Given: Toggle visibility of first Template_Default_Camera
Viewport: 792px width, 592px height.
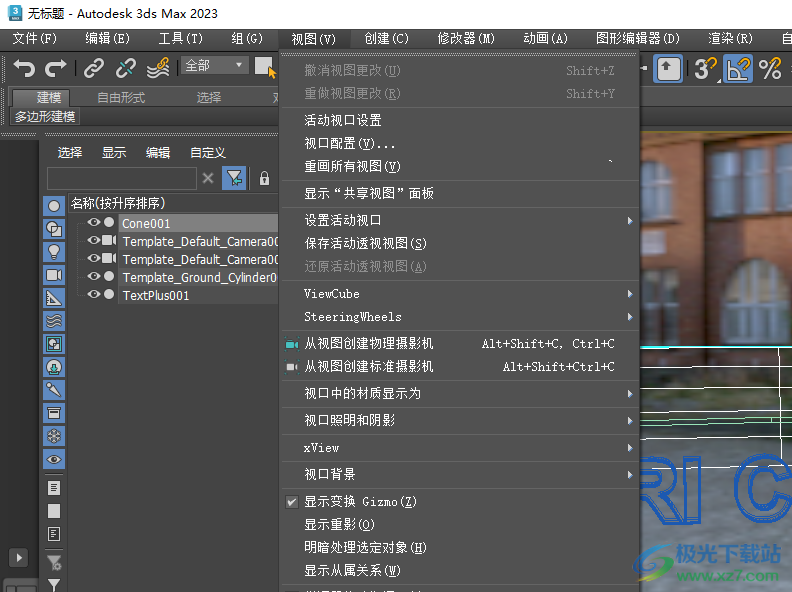Looking at the screenshot, I should [94, 240].
